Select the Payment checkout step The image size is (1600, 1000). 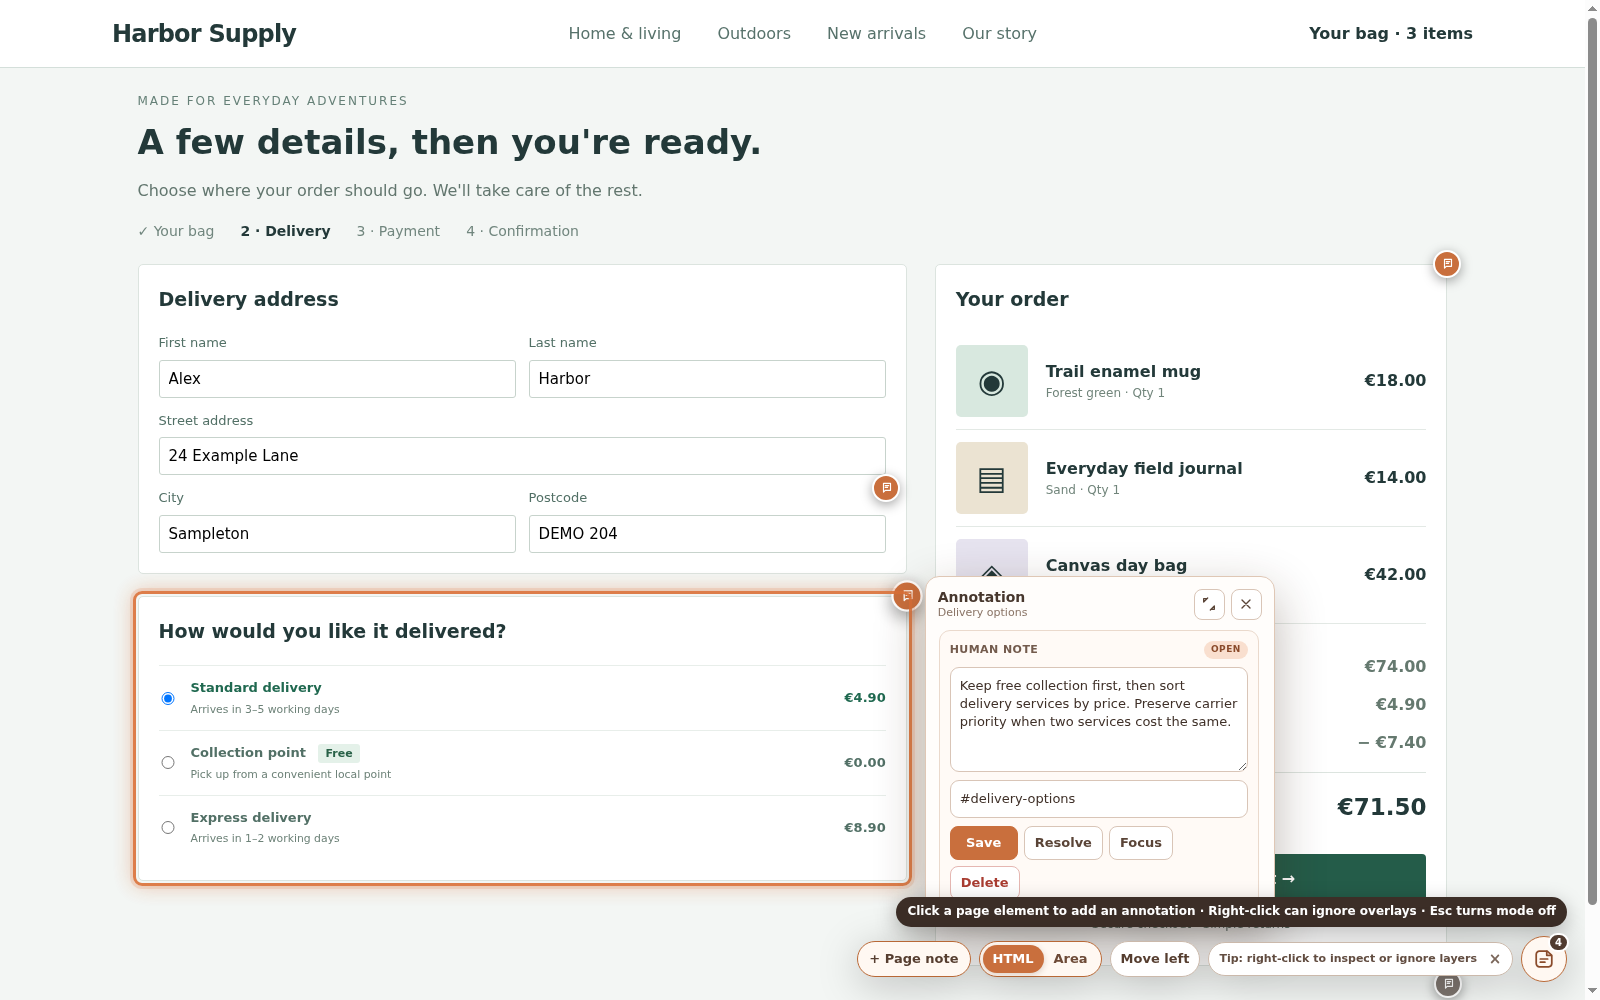[398, 231]
